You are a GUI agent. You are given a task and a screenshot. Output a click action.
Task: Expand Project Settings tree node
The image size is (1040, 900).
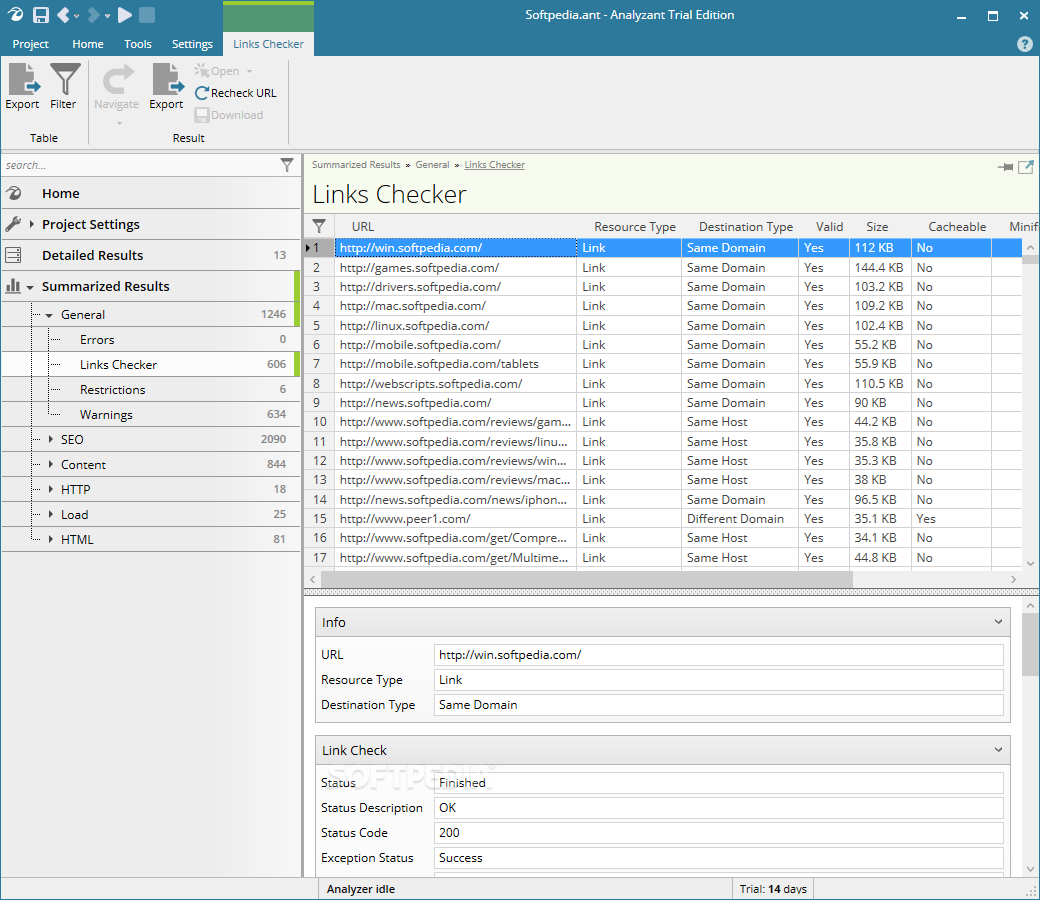click(32, 224)
